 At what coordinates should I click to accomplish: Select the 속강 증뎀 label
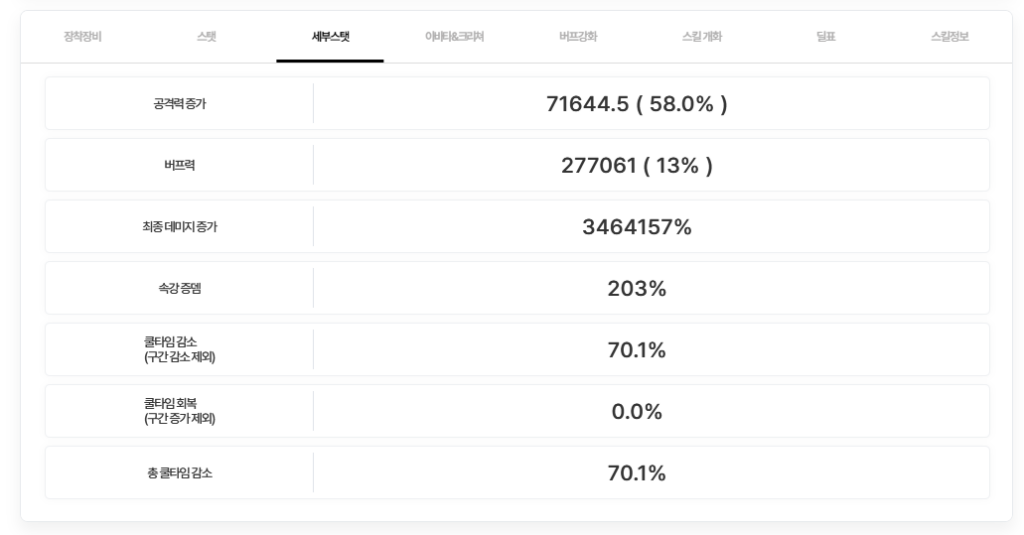[180, 289]
